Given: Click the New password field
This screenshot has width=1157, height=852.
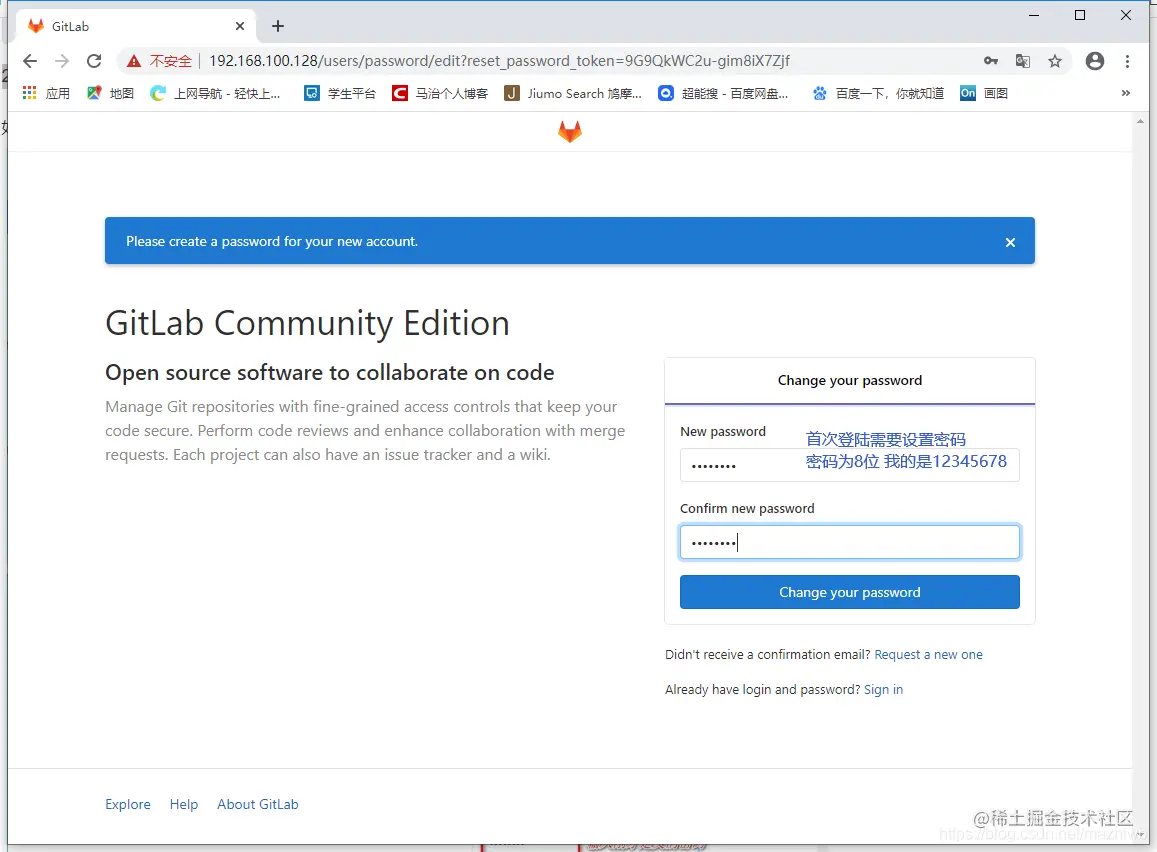Looking at the screenshot, I should pyautogui.click(x=849, y=465).
